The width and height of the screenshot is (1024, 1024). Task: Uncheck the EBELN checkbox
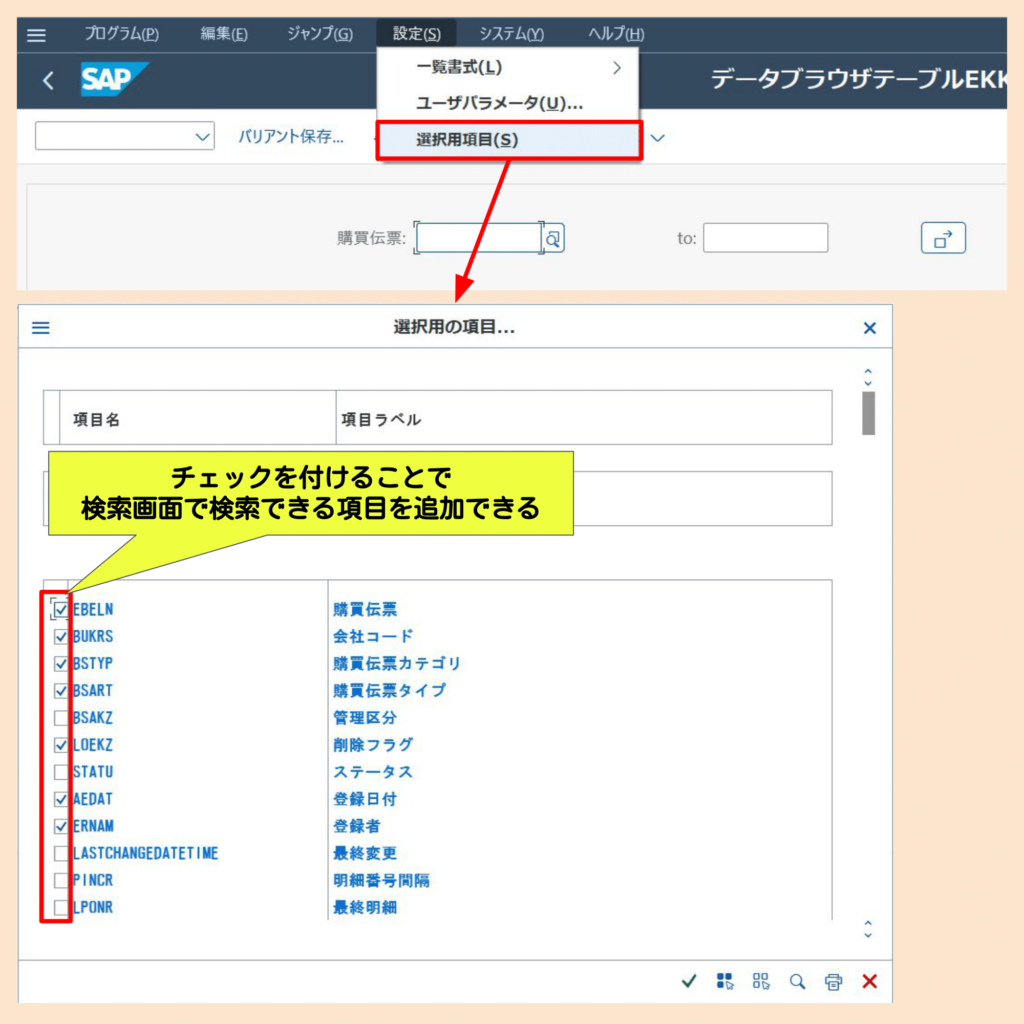(59, 608)
